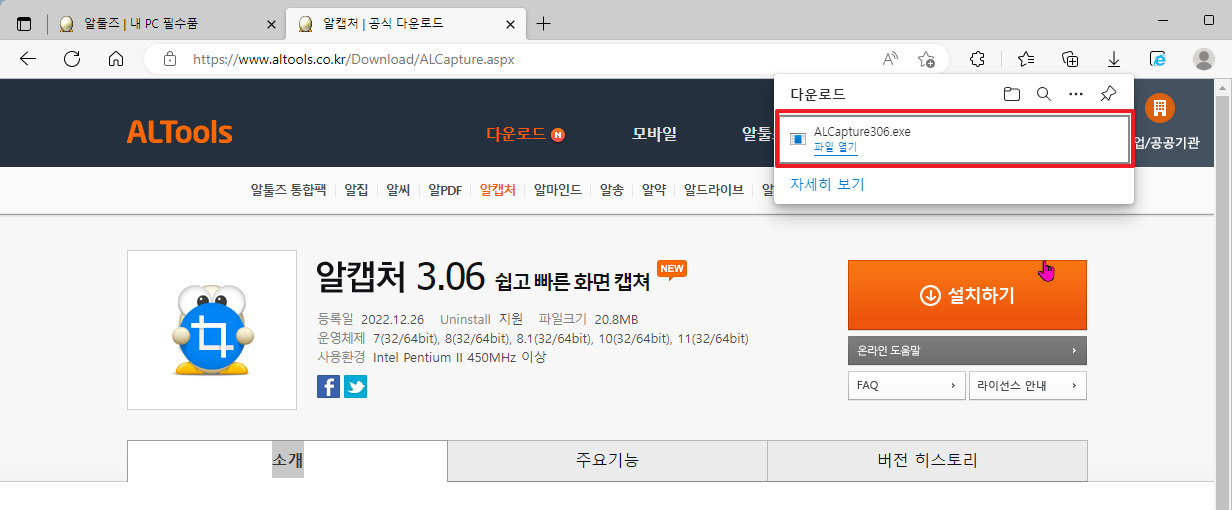Go to 알마인드 product page
Screen dimensions: 1232x510
click(x=557, y=189)
